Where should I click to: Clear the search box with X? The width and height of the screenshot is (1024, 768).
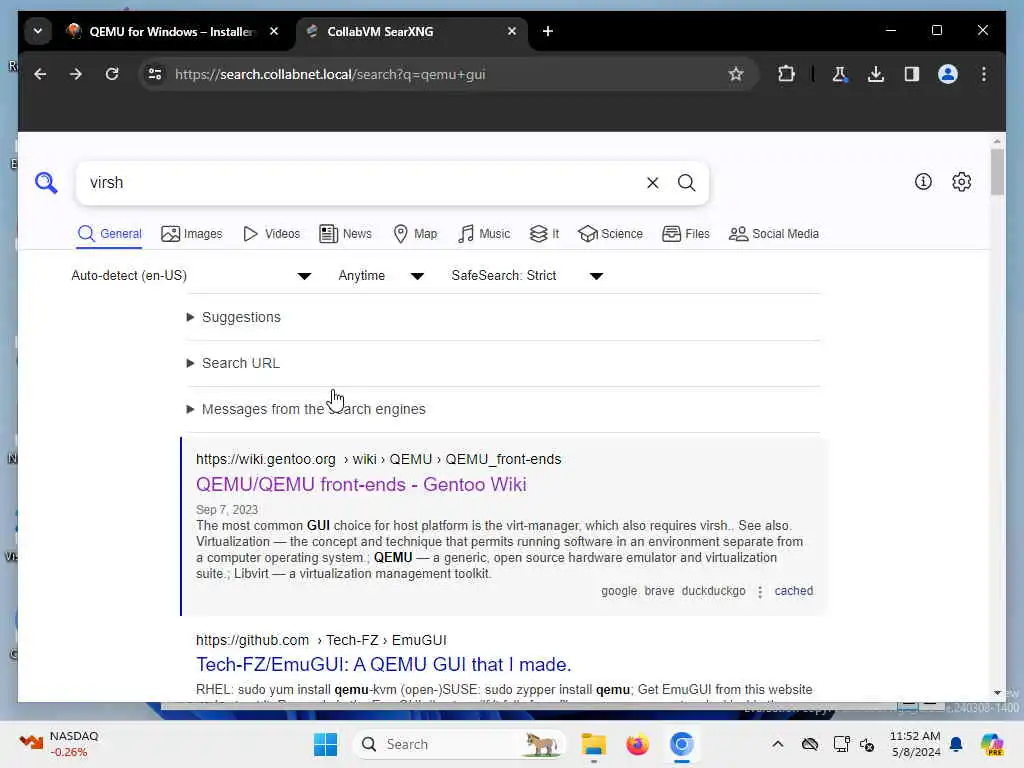[x=652, y=183]
